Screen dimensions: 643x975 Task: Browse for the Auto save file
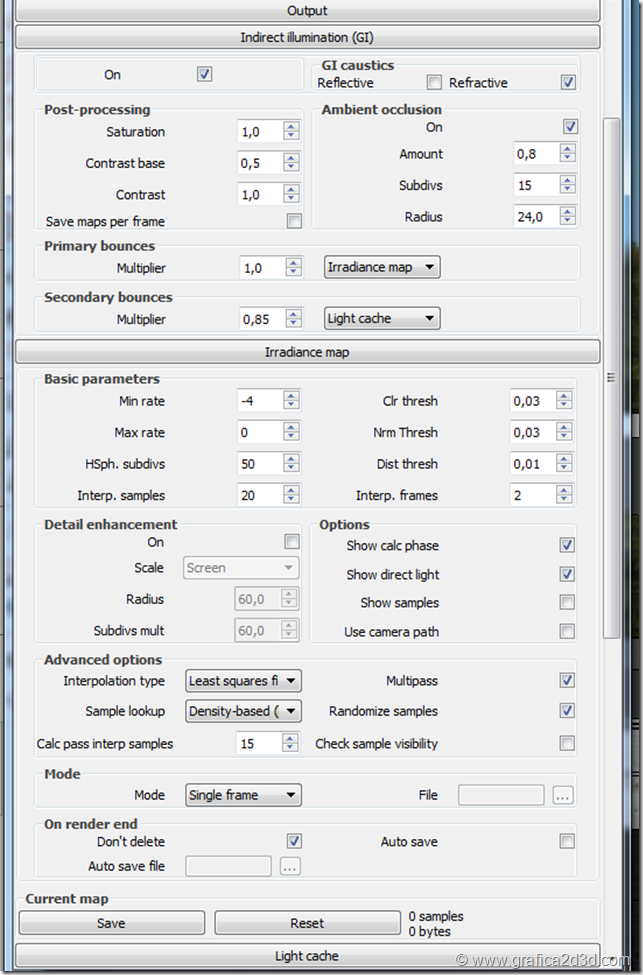[290, 867]
